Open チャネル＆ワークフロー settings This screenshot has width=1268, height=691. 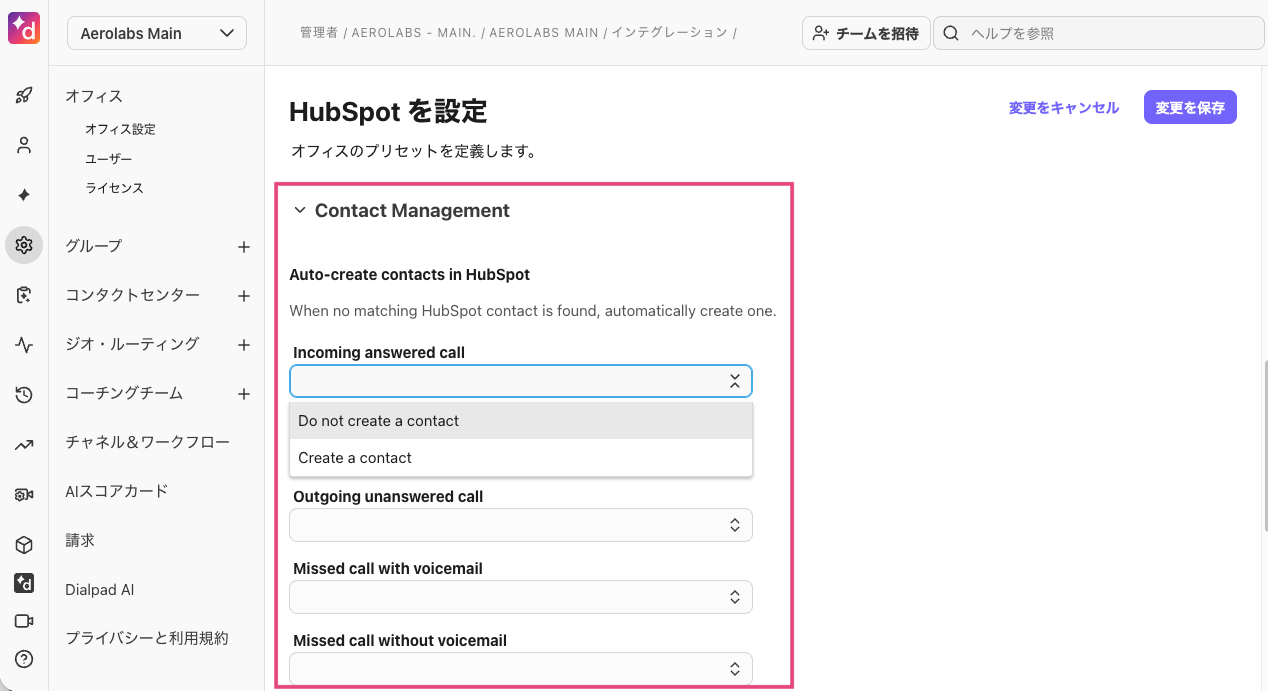(147, 442)
